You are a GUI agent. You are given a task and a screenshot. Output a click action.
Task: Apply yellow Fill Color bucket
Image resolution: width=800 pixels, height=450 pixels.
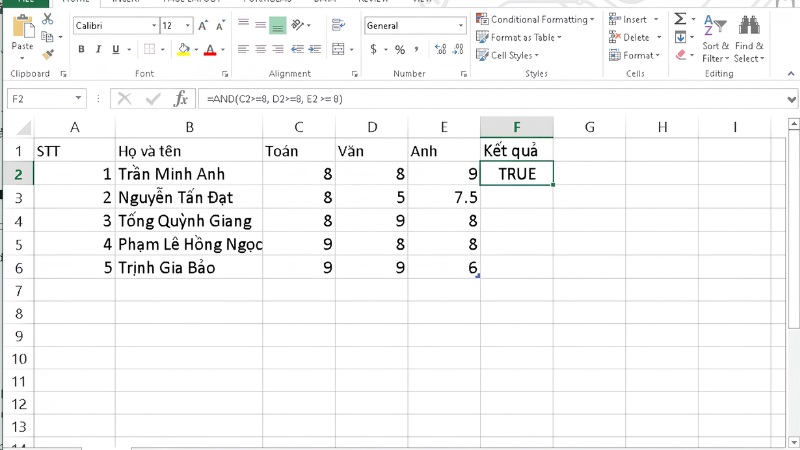[x=184, y=49]
